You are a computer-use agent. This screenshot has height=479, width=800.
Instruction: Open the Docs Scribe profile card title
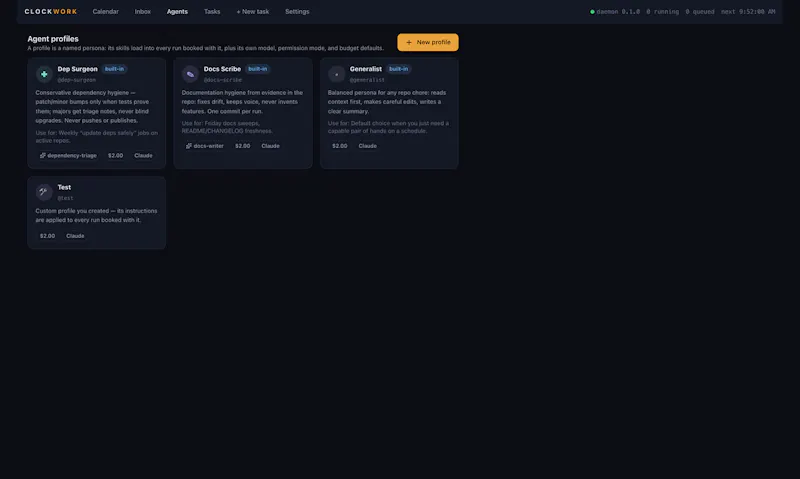(222, 69)
